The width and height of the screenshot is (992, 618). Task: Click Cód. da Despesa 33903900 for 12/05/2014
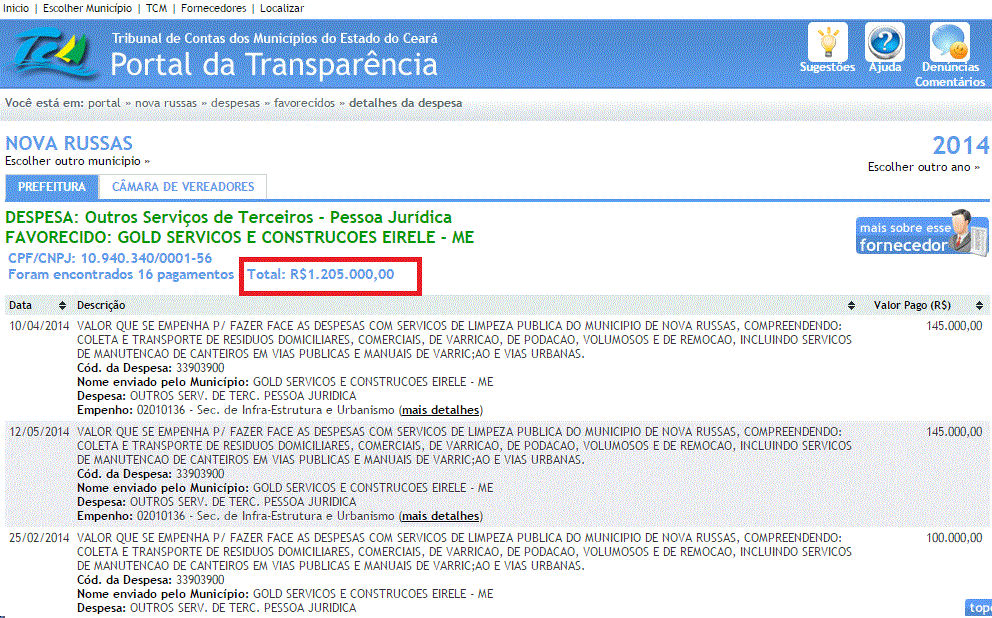click(x=151, y=474)
